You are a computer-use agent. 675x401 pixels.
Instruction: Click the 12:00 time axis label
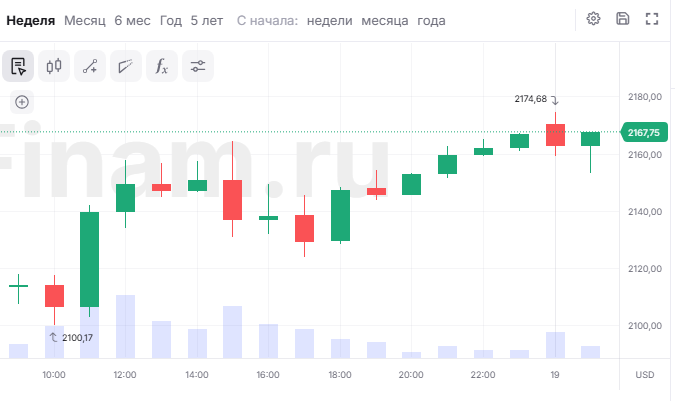[125, 375]
